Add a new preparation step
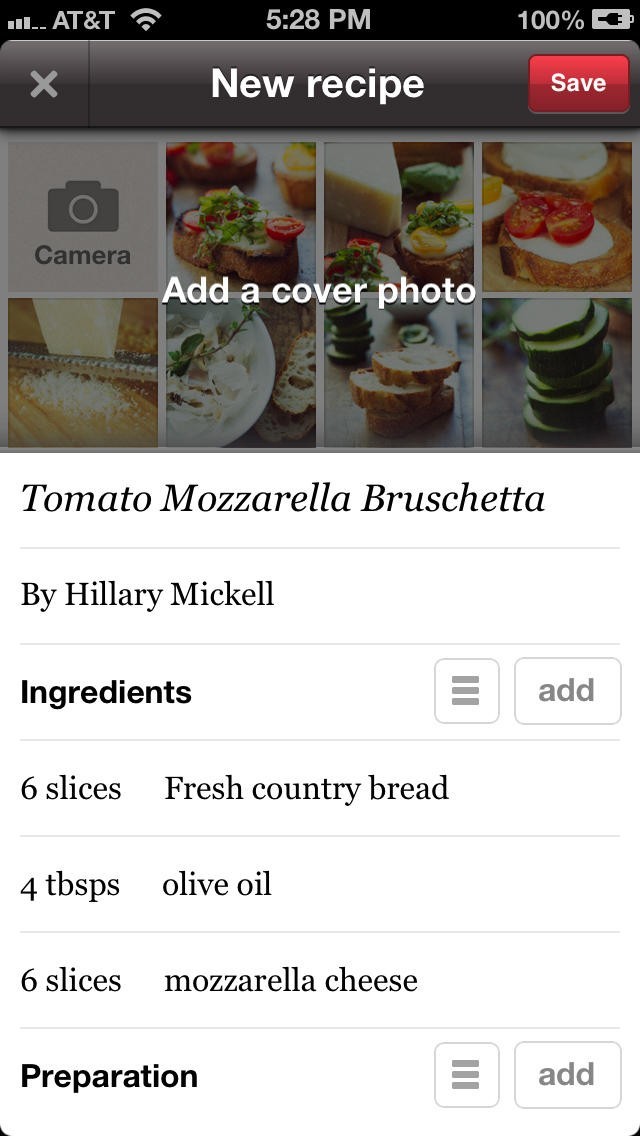640x1136 pixels. 567,1075
